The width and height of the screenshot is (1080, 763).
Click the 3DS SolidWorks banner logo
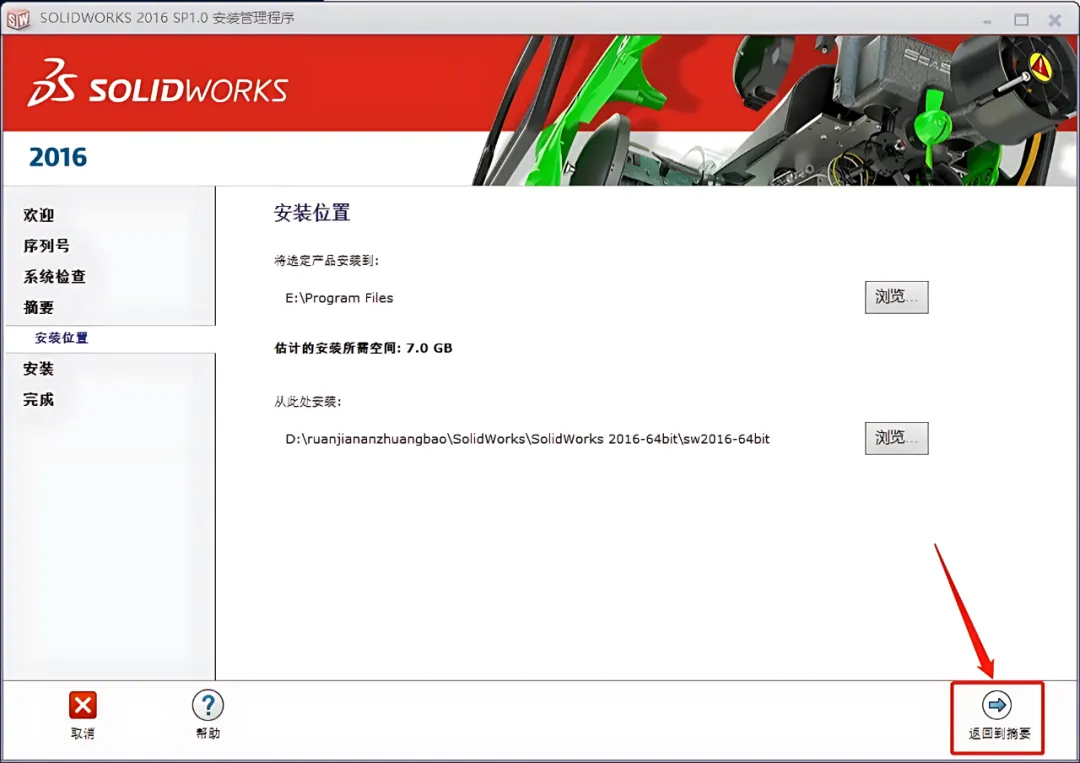click(x=158, y=83)
